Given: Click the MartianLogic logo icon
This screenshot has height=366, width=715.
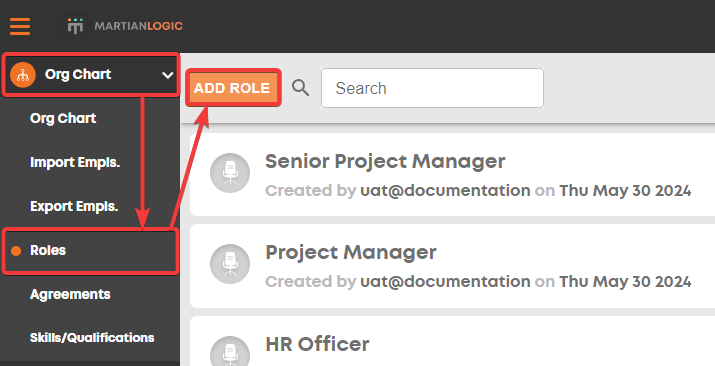Looking at the screenshot, I should point(75,26).
